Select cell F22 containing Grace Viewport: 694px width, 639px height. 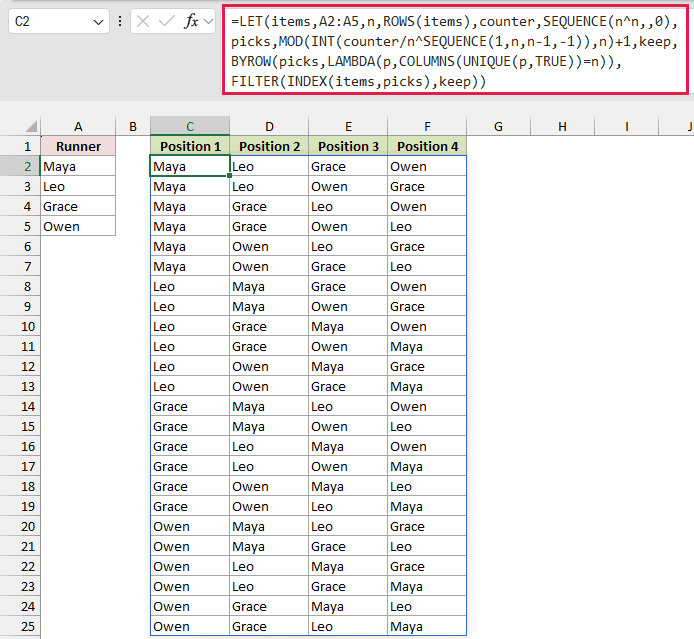click(x=427, y=566)
